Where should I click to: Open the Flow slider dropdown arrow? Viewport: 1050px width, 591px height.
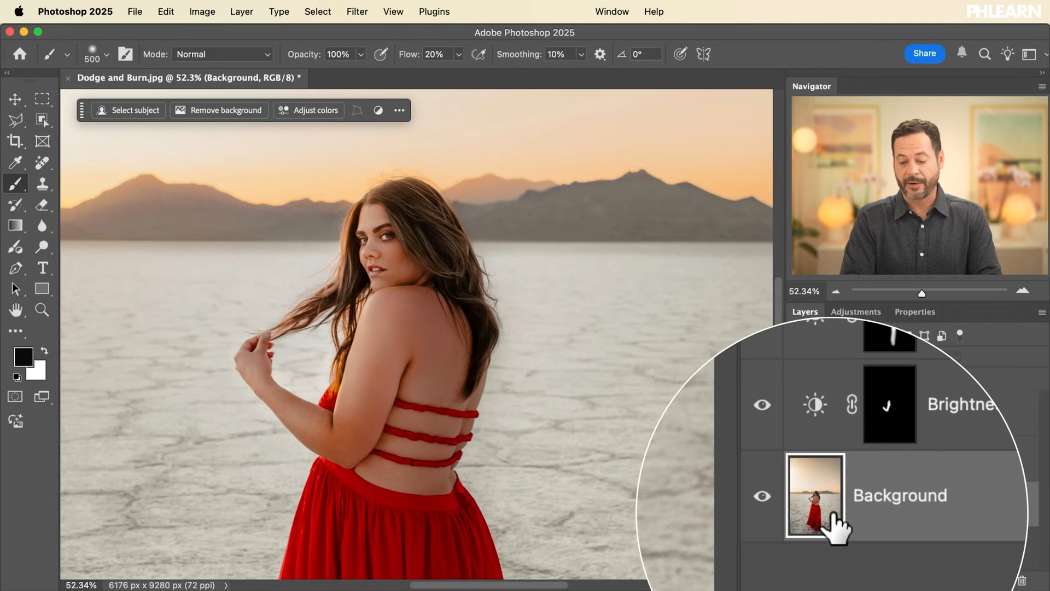[x=459, y=54]
